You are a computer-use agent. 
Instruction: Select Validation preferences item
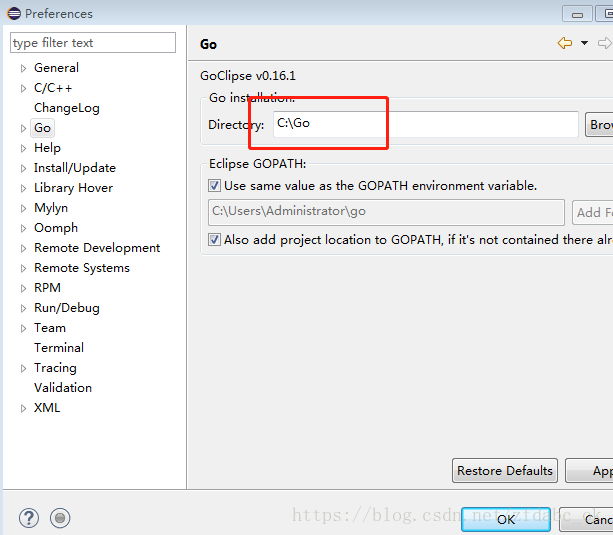pos(63,388)
